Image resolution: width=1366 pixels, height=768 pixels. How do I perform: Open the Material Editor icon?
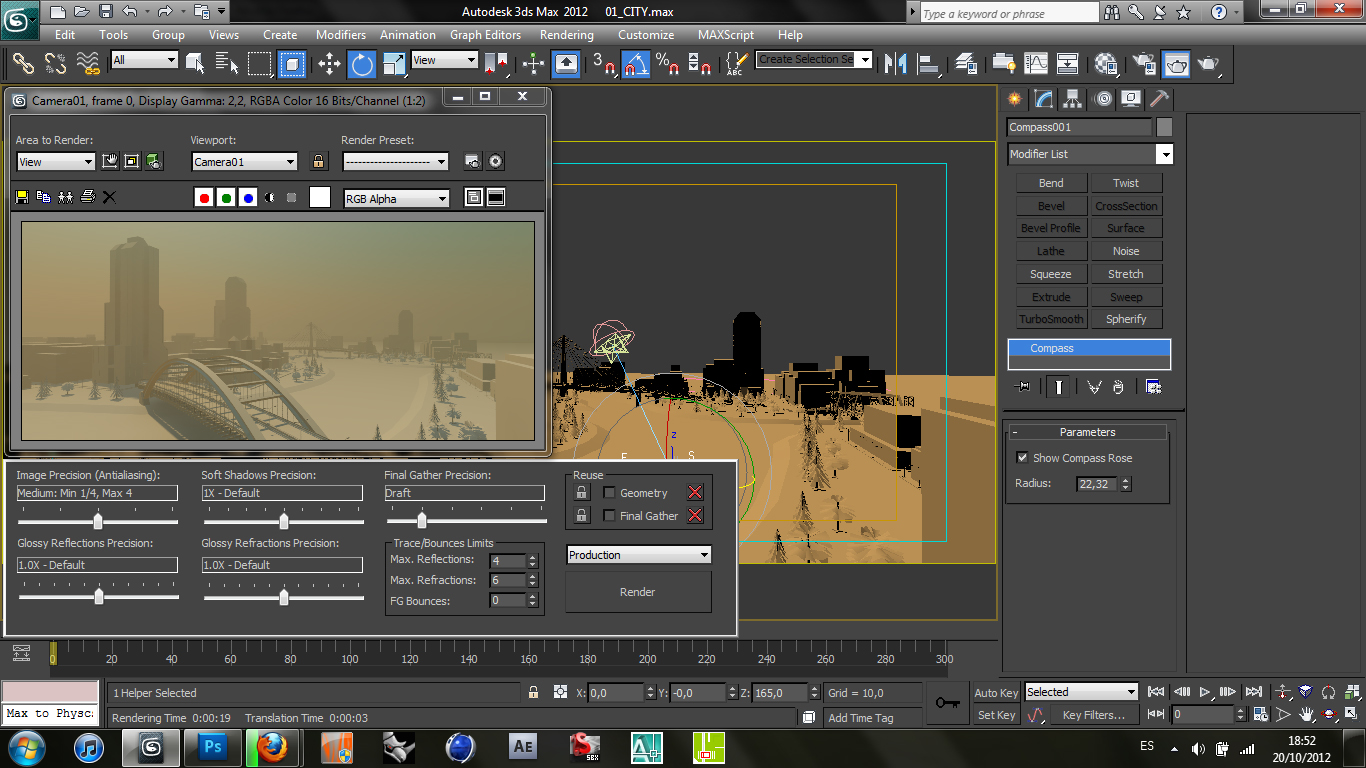click(x=1106, y=64)
